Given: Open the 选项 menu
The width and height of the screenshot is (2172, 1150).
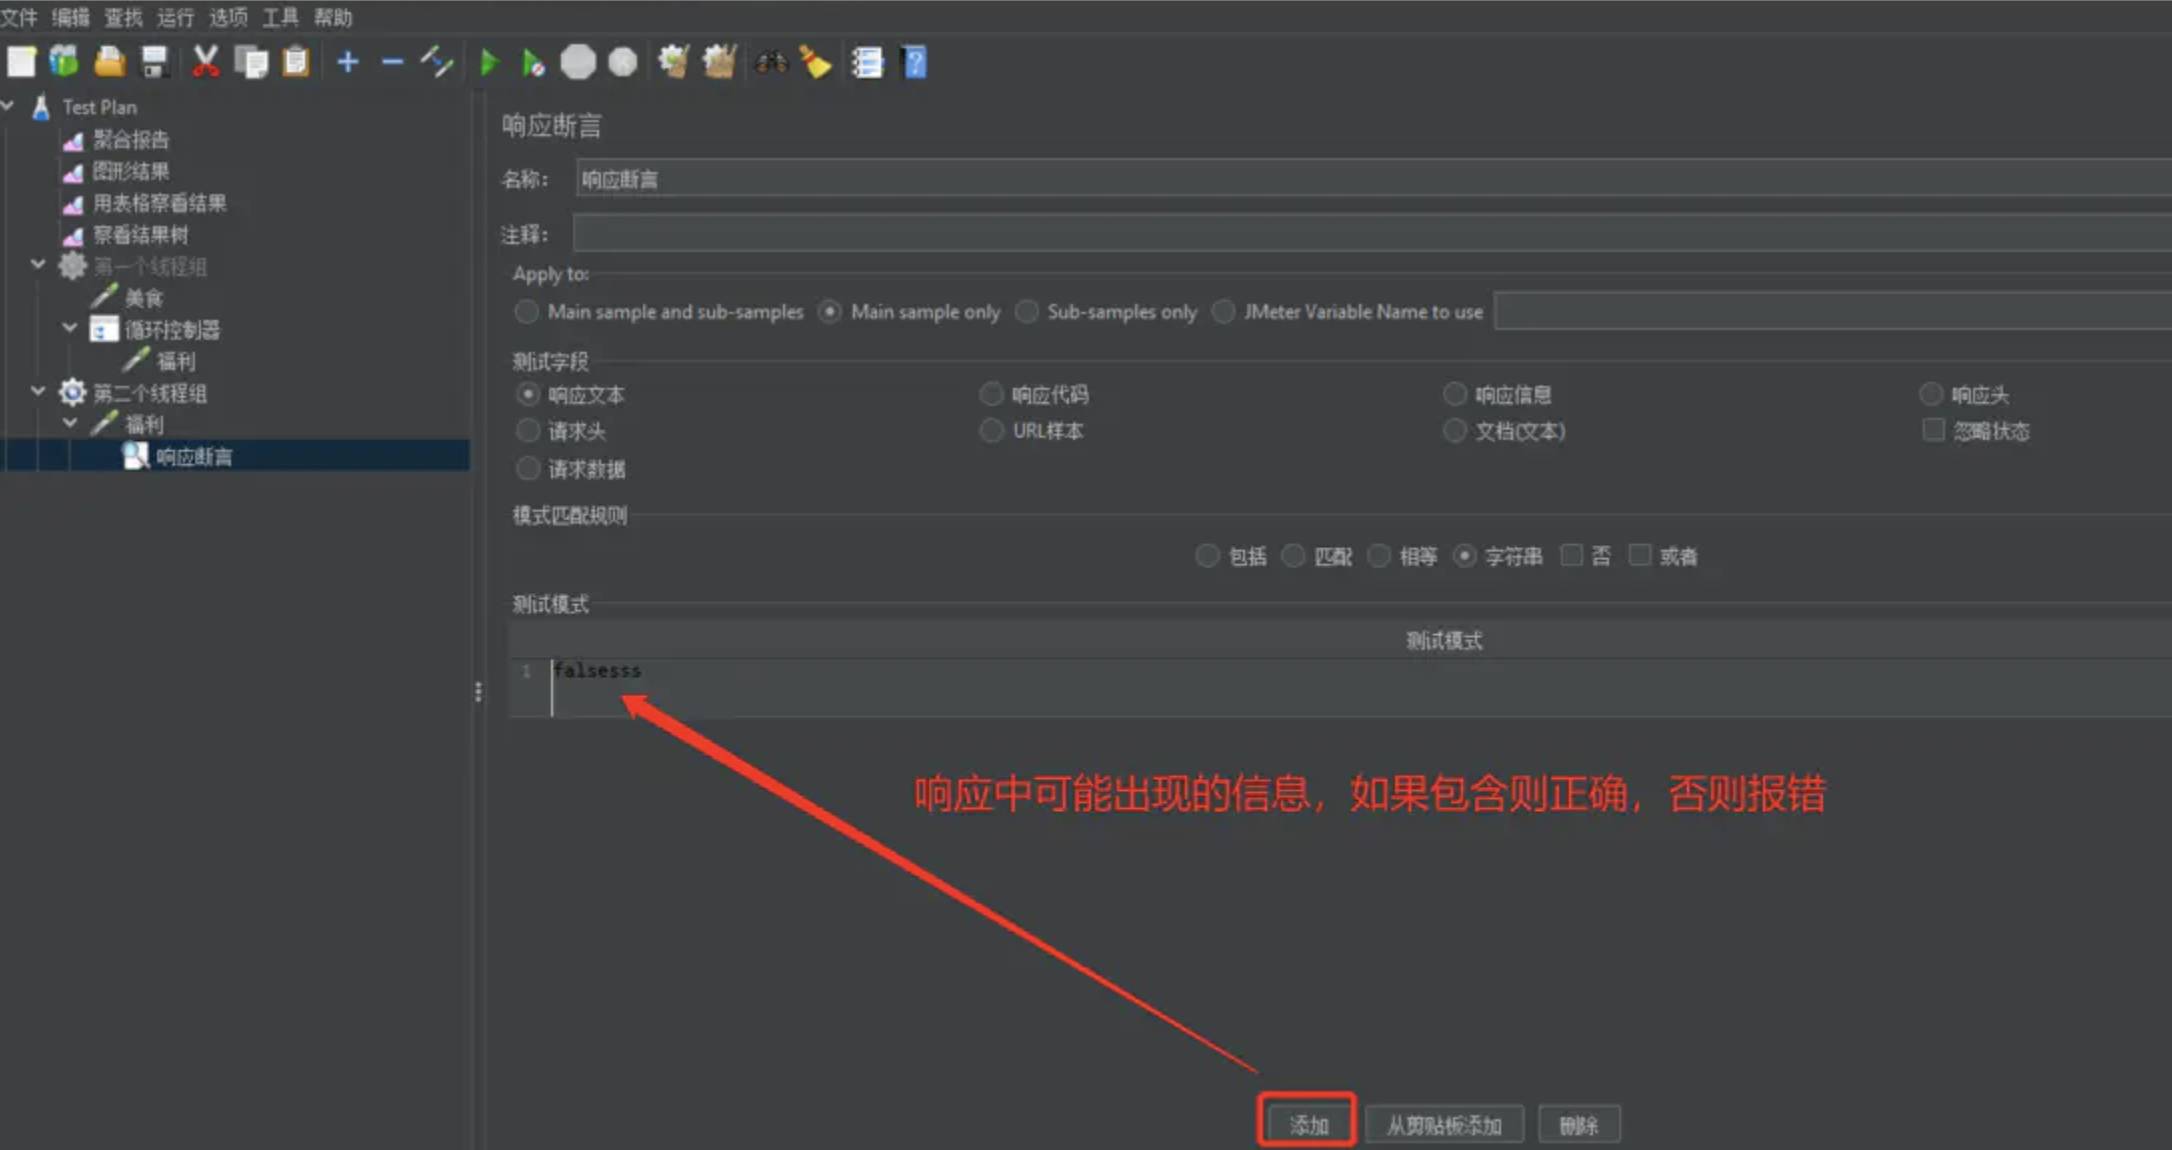Looking at the screenshot, I should point(228,17).
